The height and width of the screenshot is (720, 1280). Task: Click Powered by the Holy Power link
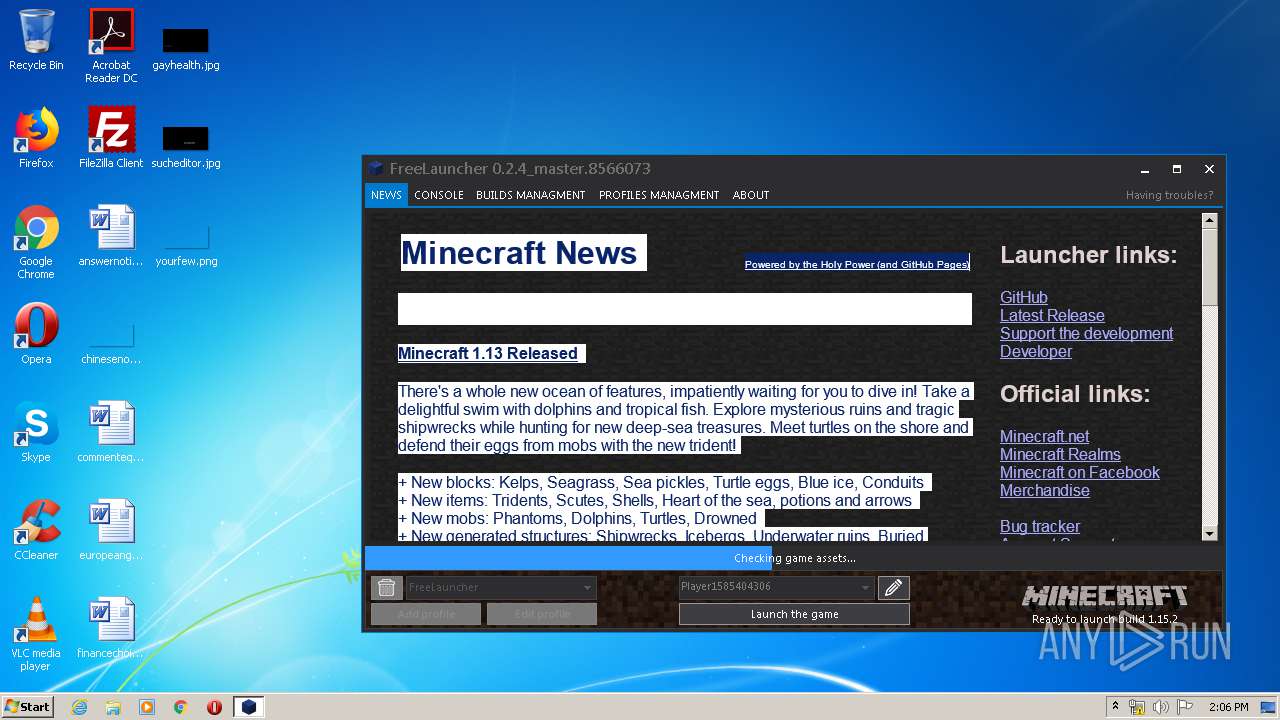click(x=857, y=264)
